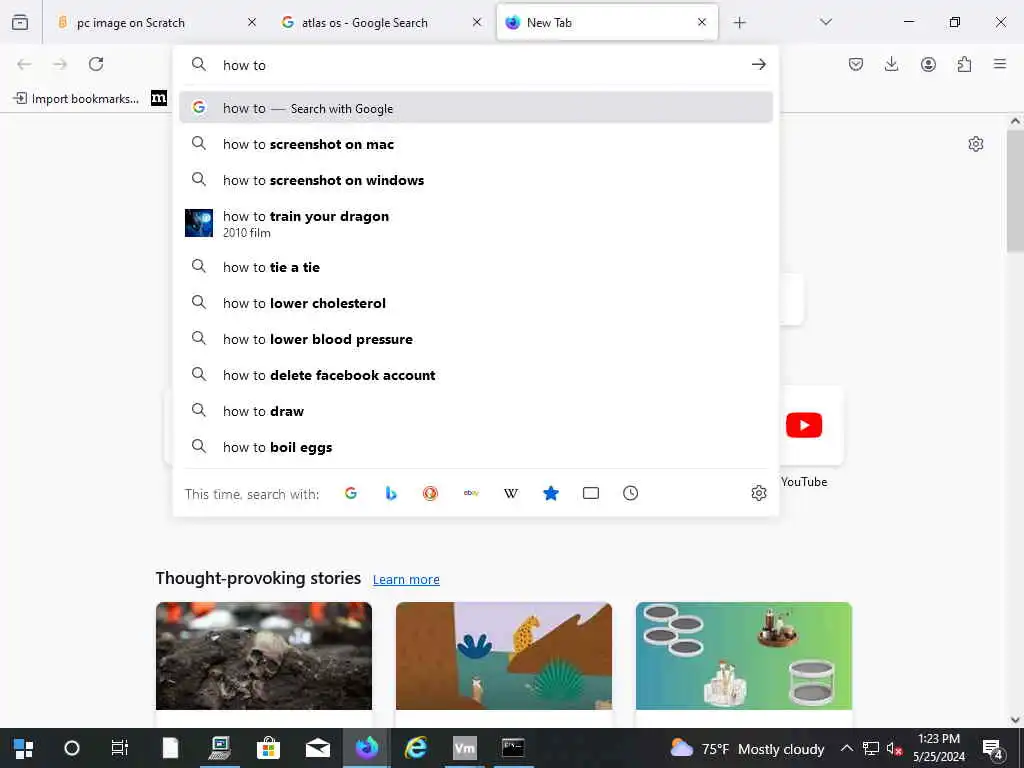Select 'how to screenshot on mac' suggestion
The image size is (1024, 768).
[x=476, y=144]
